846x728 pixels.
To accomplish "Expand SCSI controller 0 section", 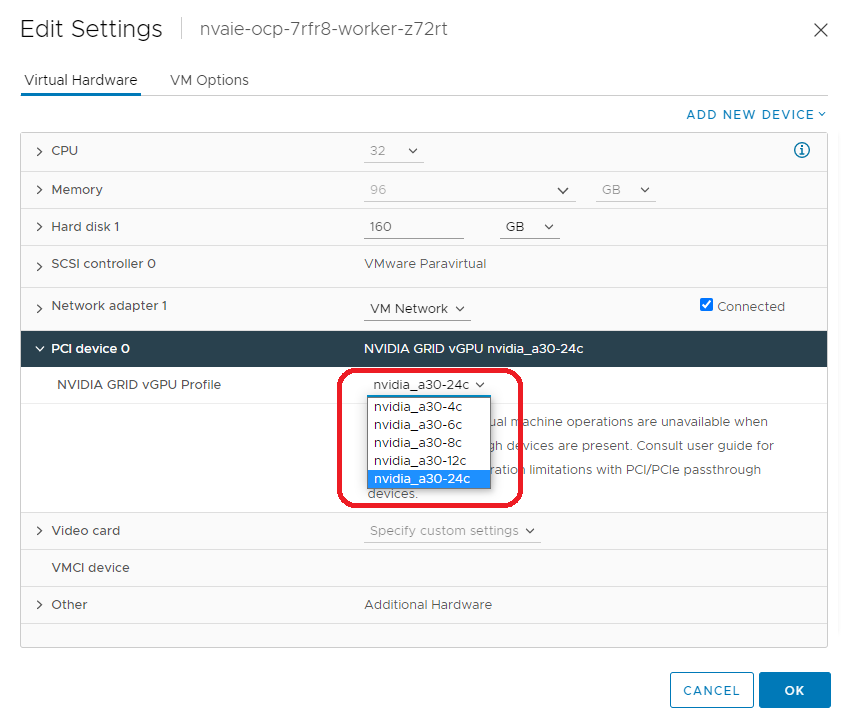I will 40,265.
